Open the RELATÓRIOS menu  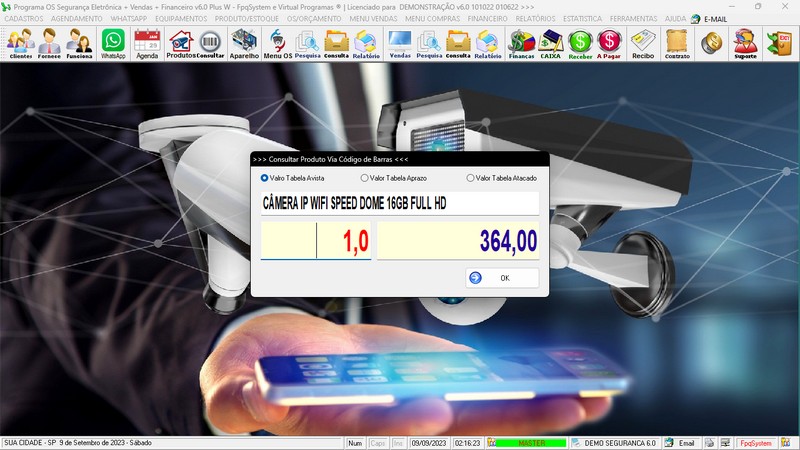[x=535, y=18]
